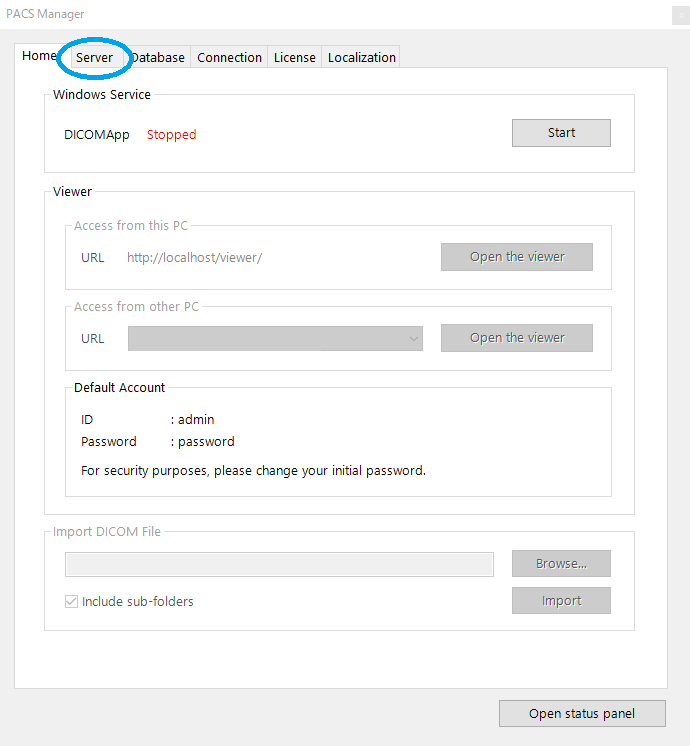
Task: Open the viewer under Access from other PC
Action: click(517, 338)
